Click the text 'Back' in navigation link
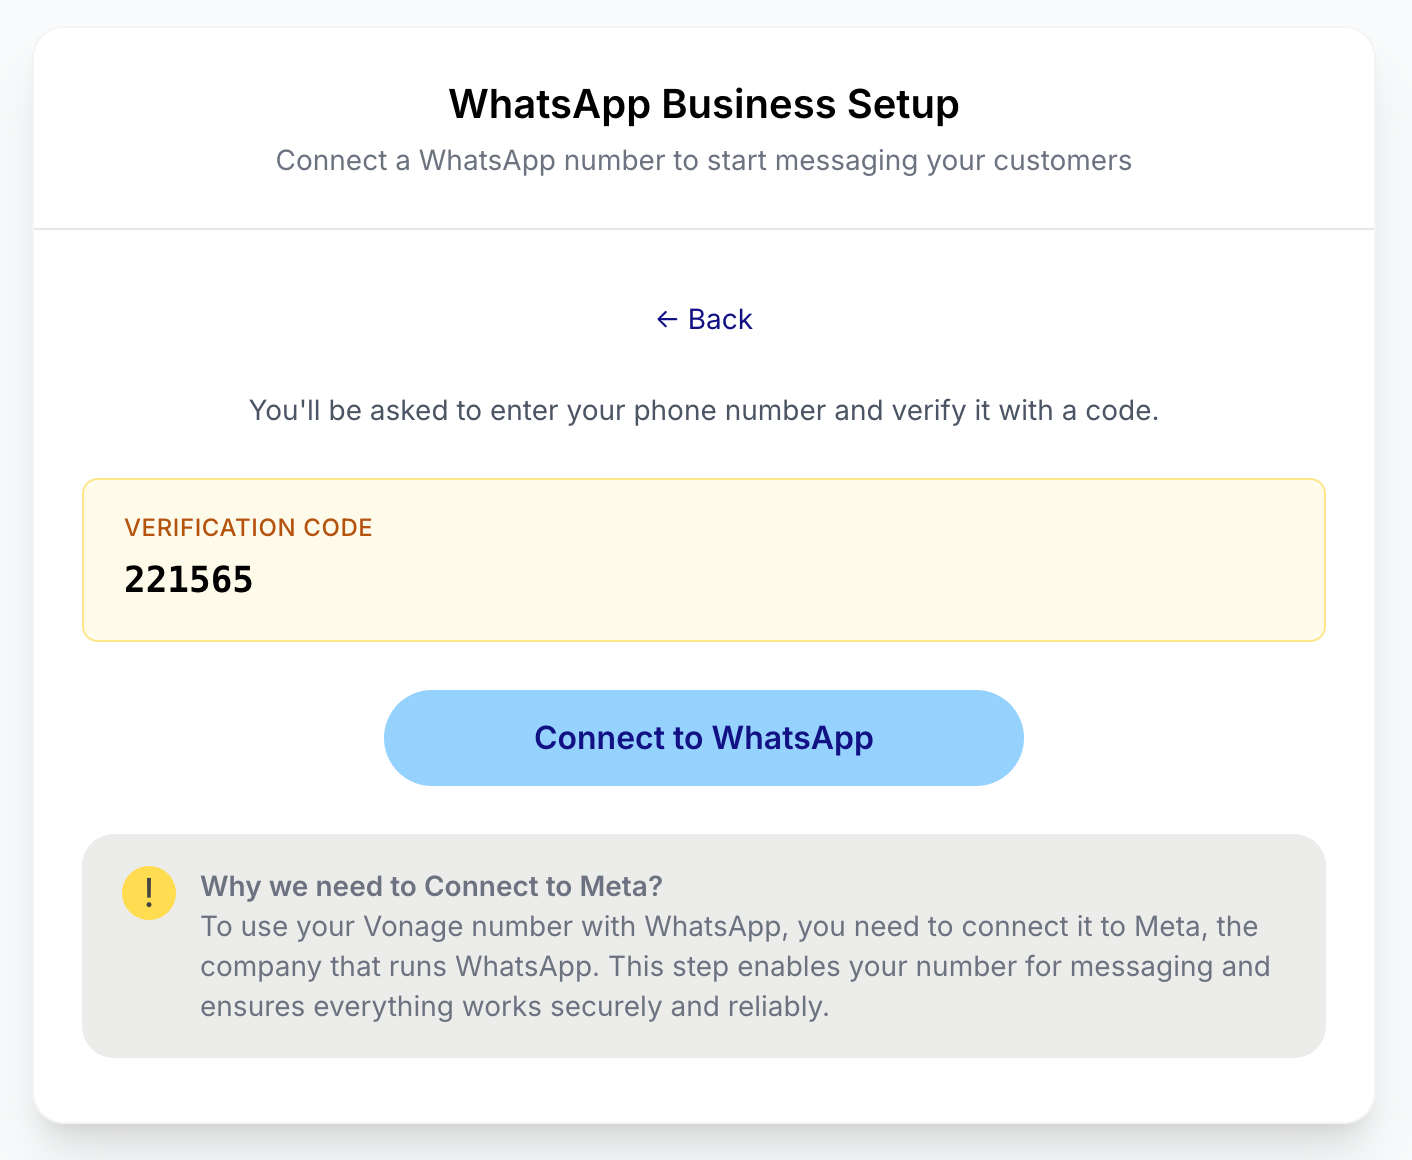This screenshot has height=1160, width=1412. 720,319
